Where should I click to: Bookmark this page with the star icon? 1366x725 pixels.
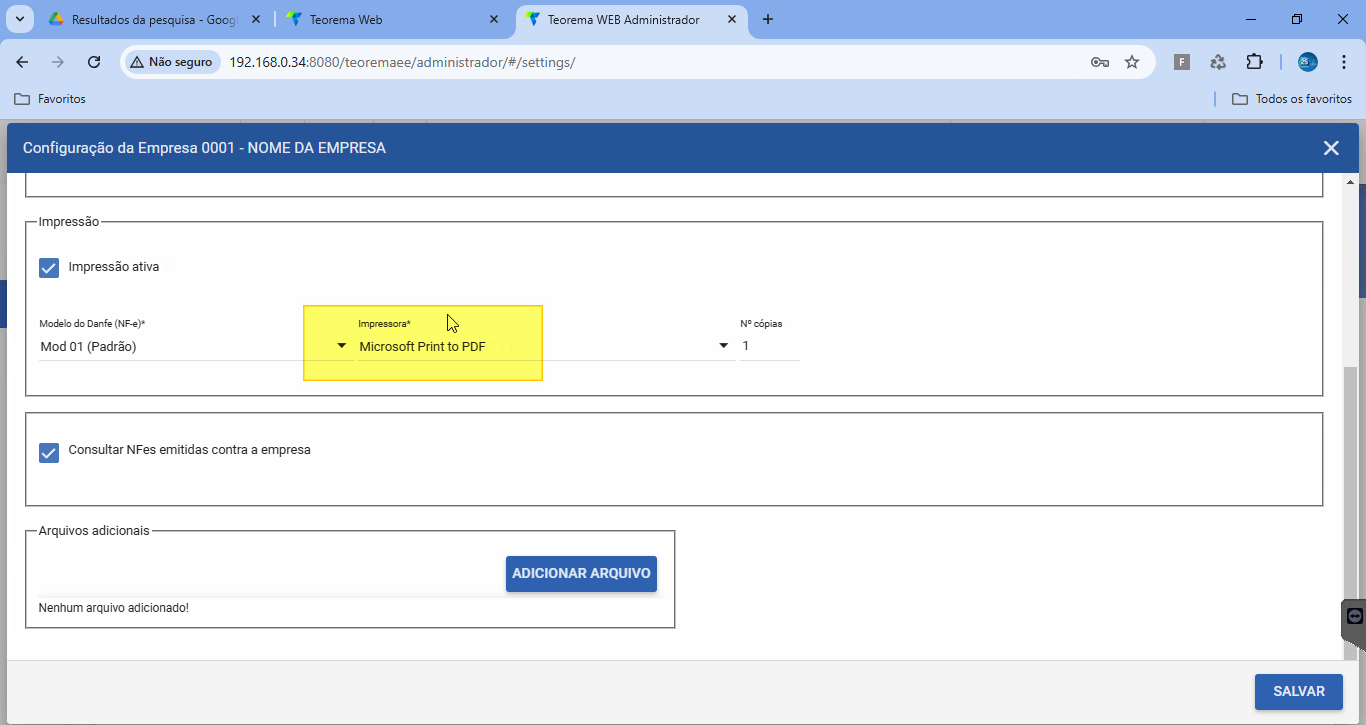(x=1132, y=62)
